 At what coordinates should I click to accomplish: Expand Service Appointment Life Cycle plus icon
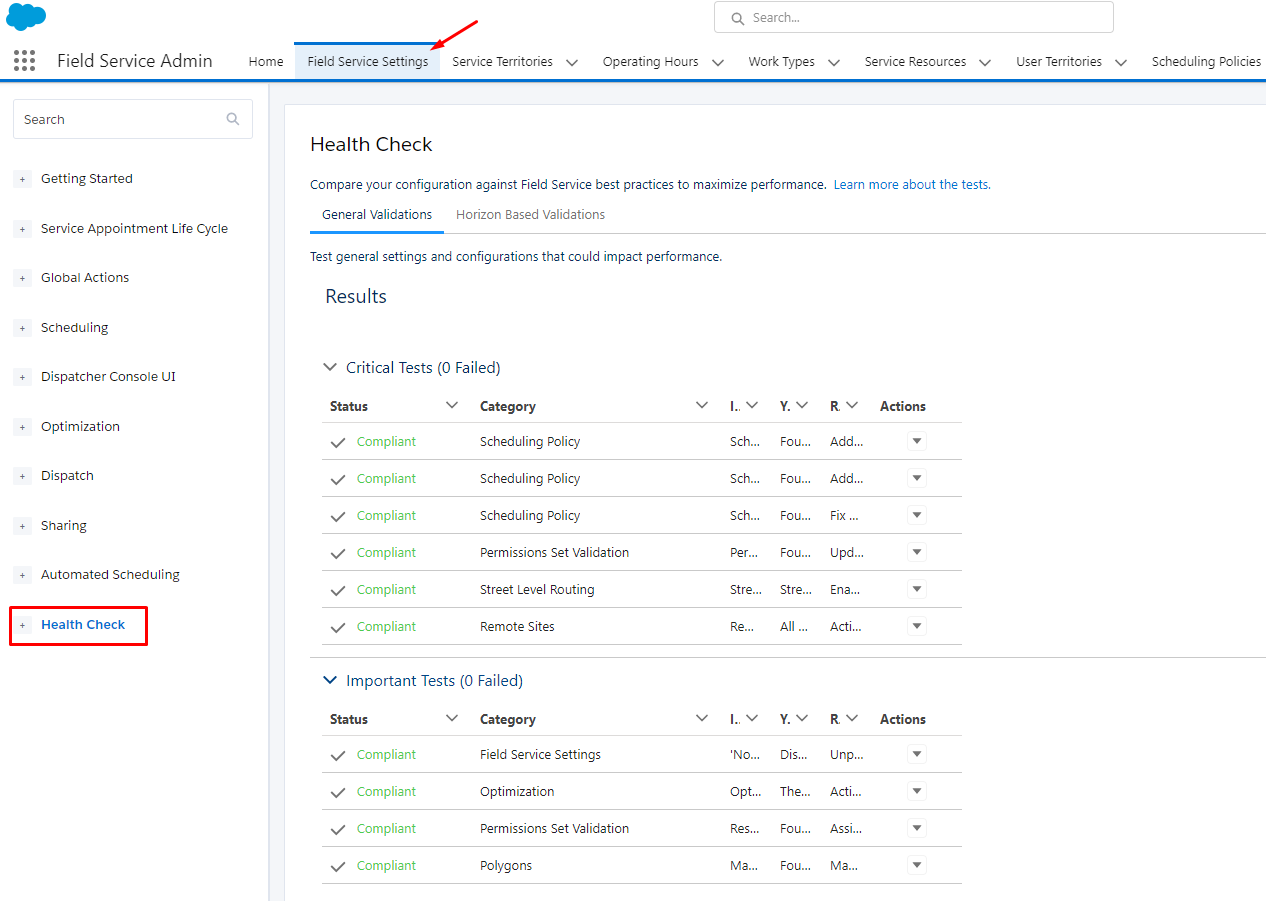[22, 229]
